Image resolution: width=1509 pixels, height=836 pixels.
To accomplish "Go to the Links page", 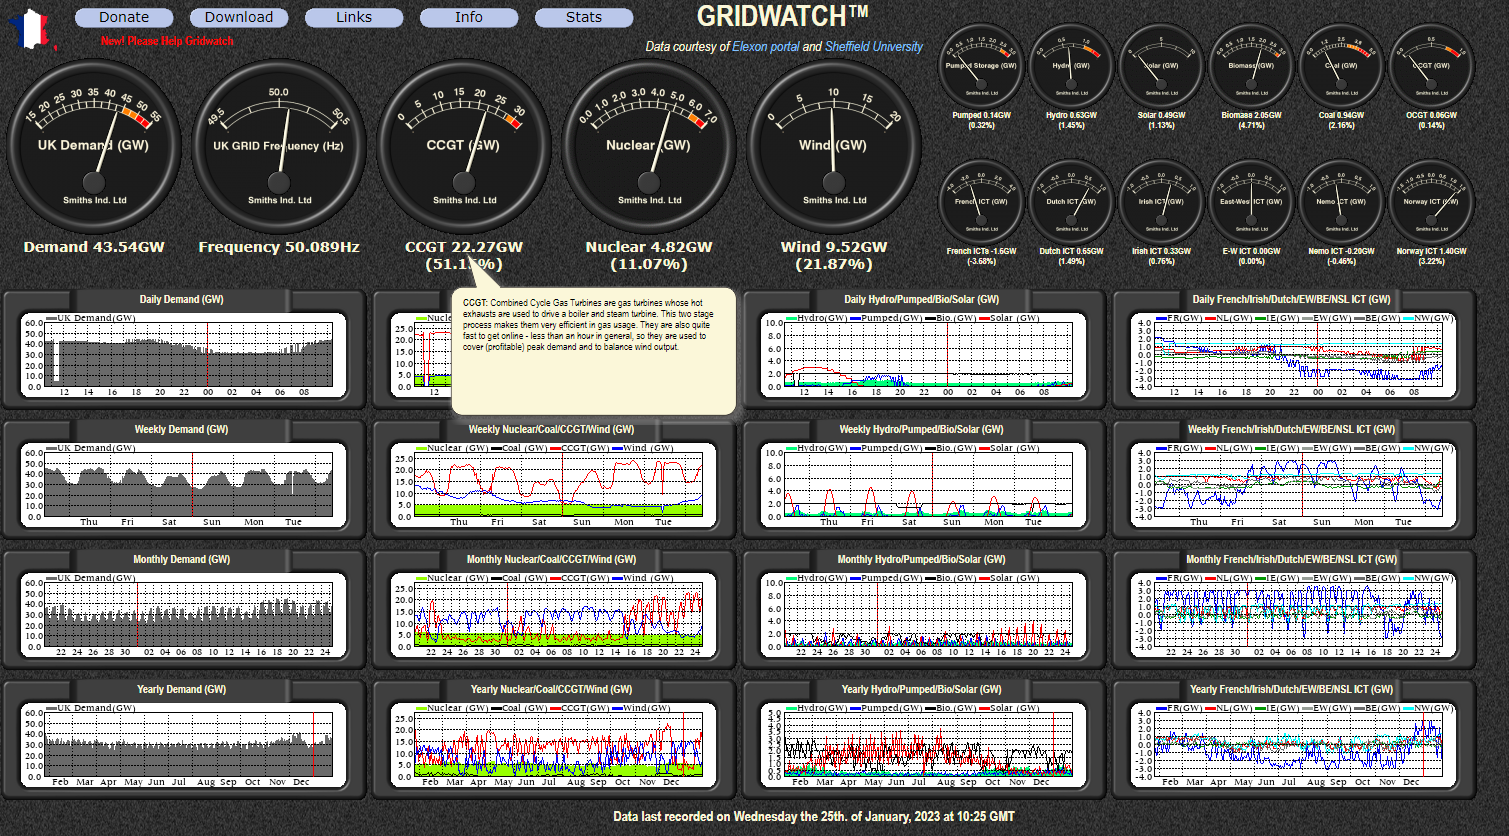I will point(354,17).
